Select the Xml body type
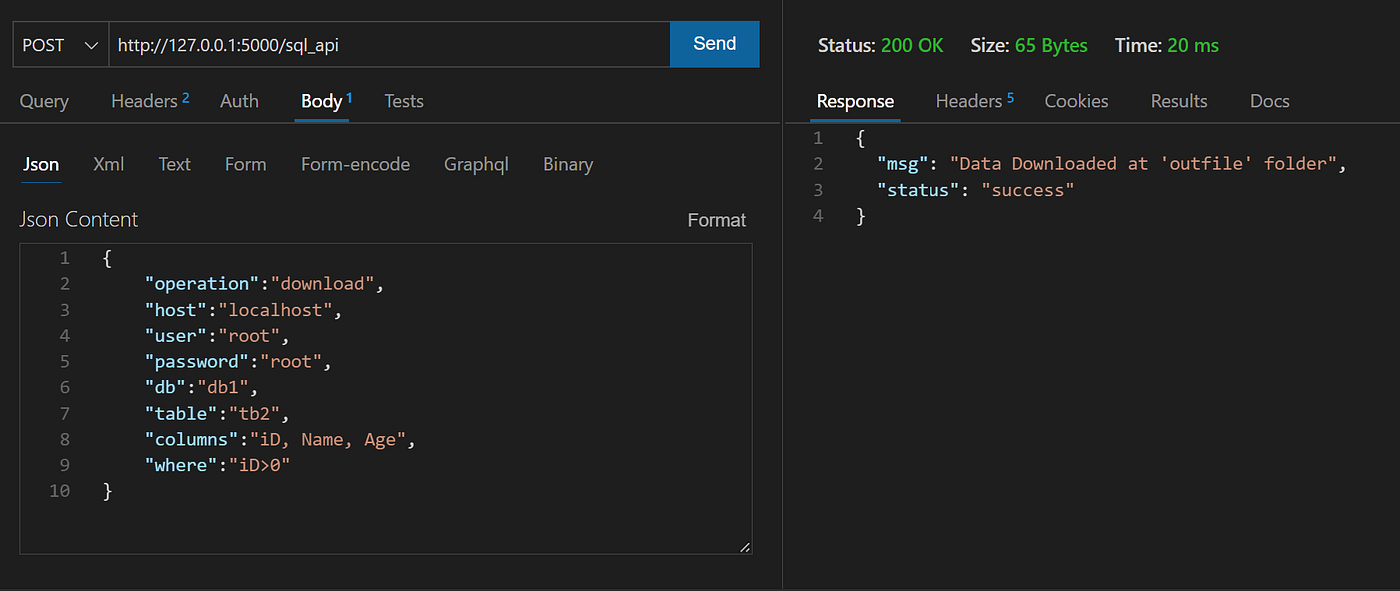1400x591 pixels. pyautogui.click(x=108, y=164)
